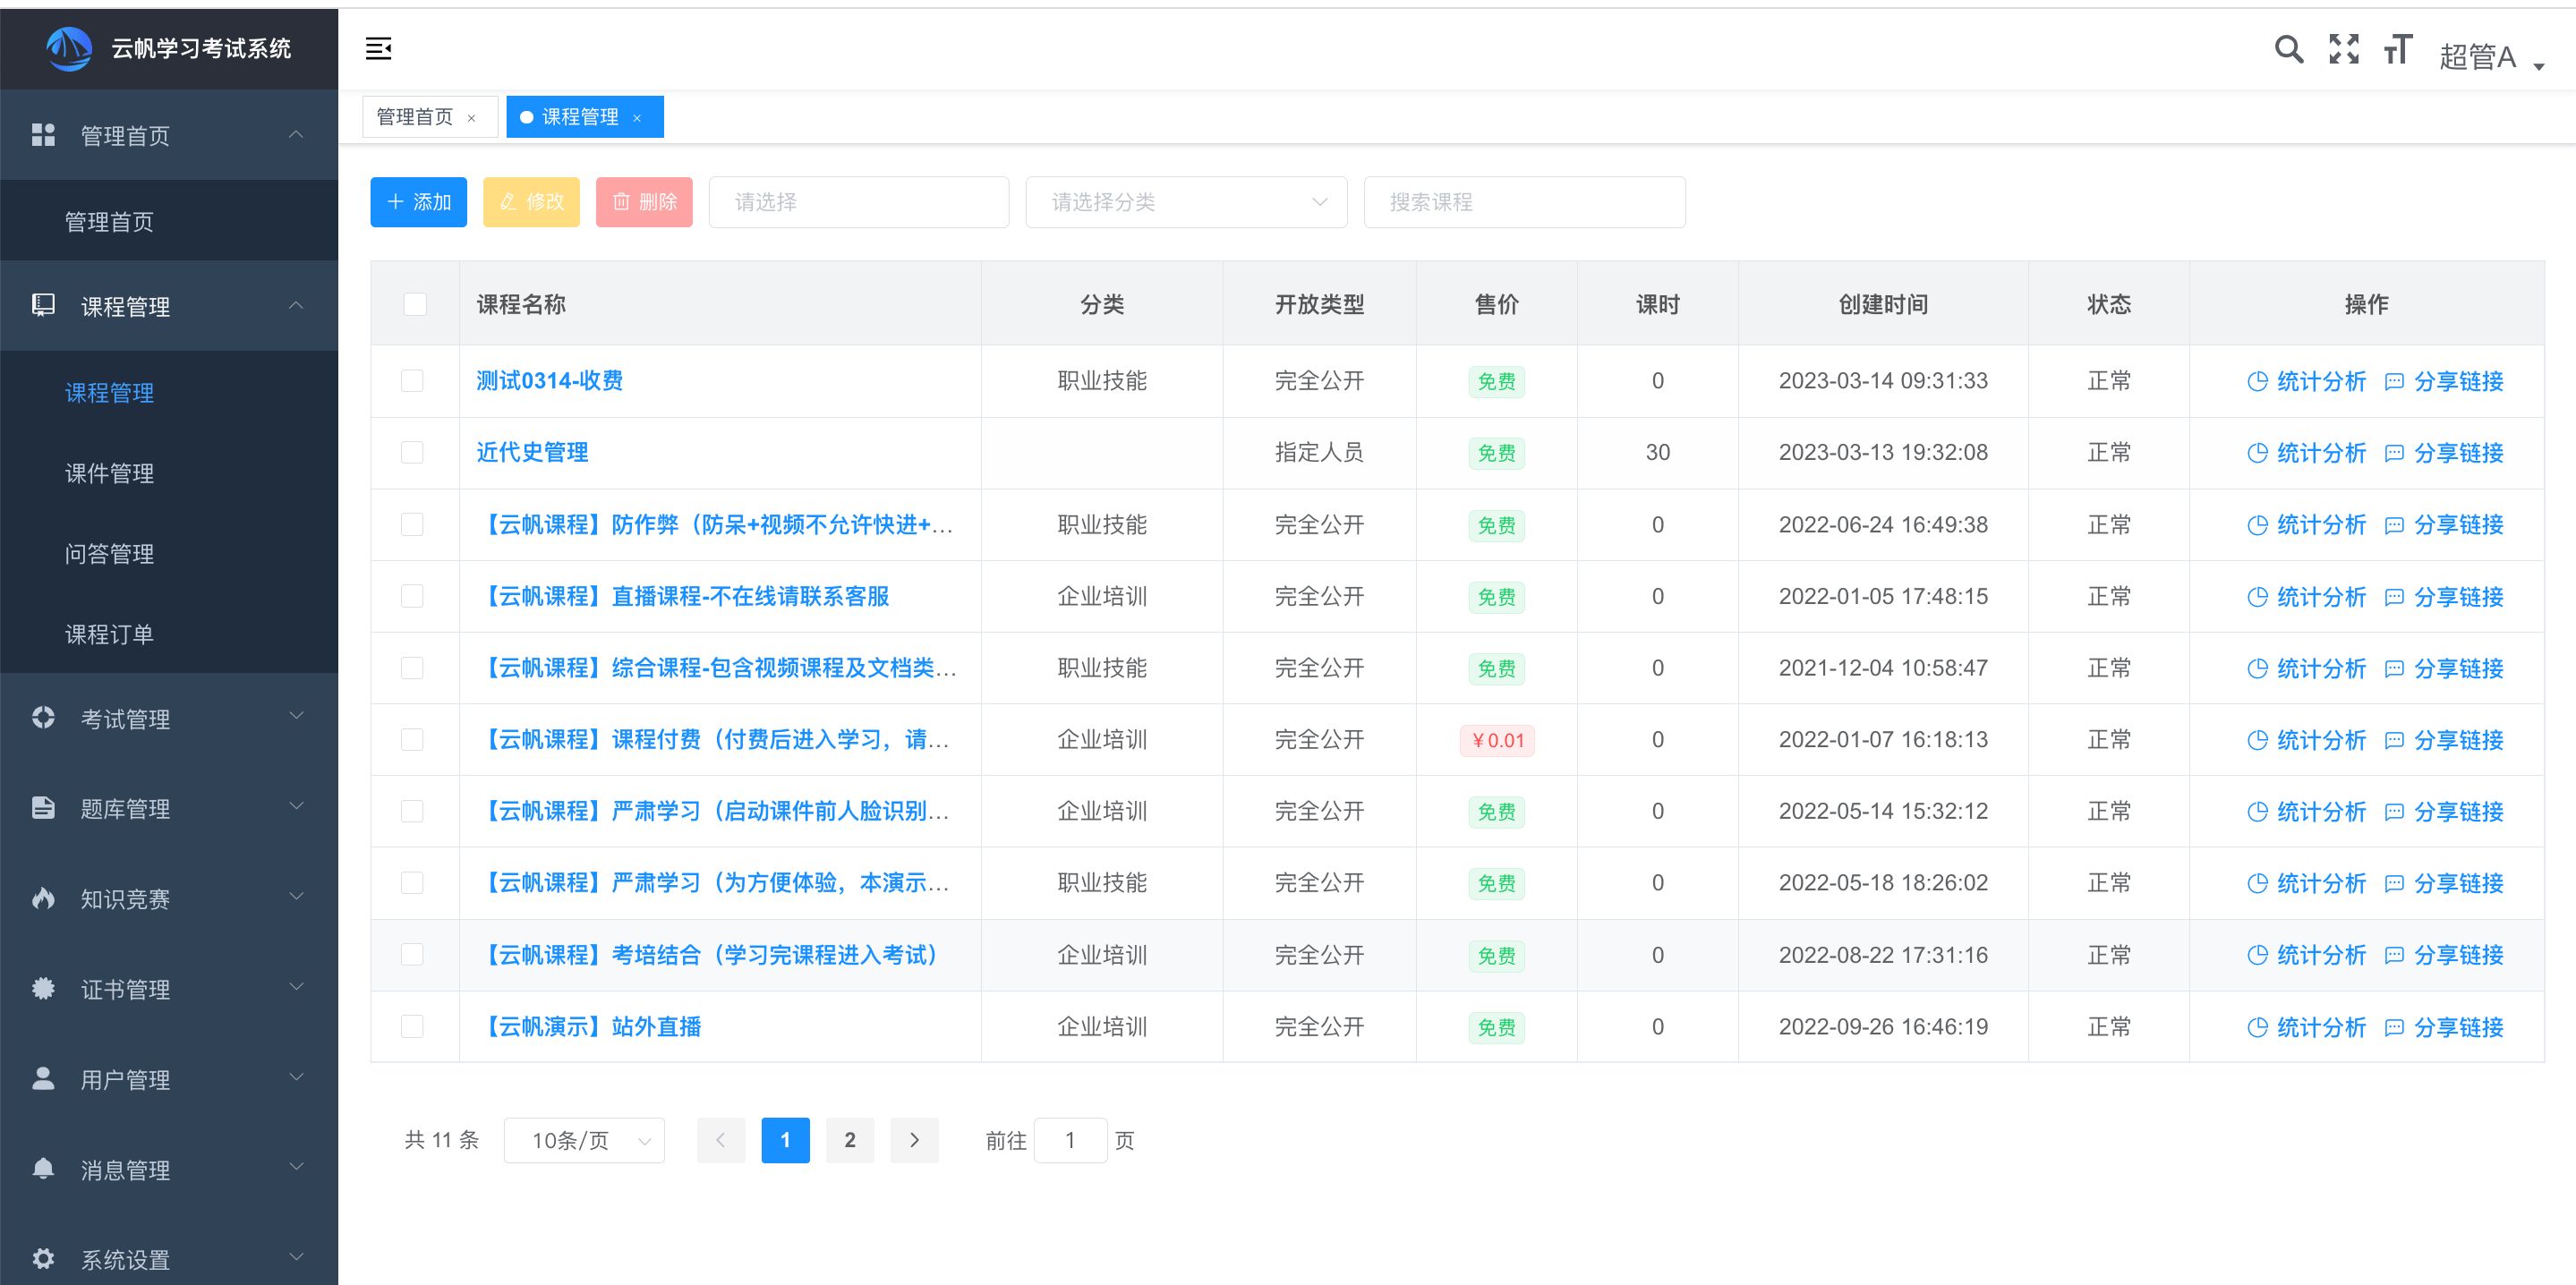Click 统计分析 icon for 近代史管理 row

pyautogui.click(x=2257, y=453)
